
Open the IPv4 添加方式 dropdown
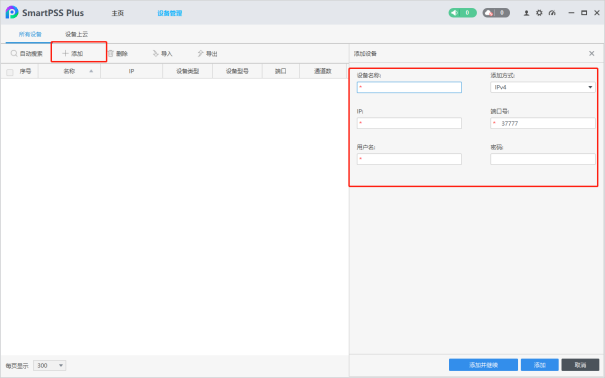(x=542, y=87)
